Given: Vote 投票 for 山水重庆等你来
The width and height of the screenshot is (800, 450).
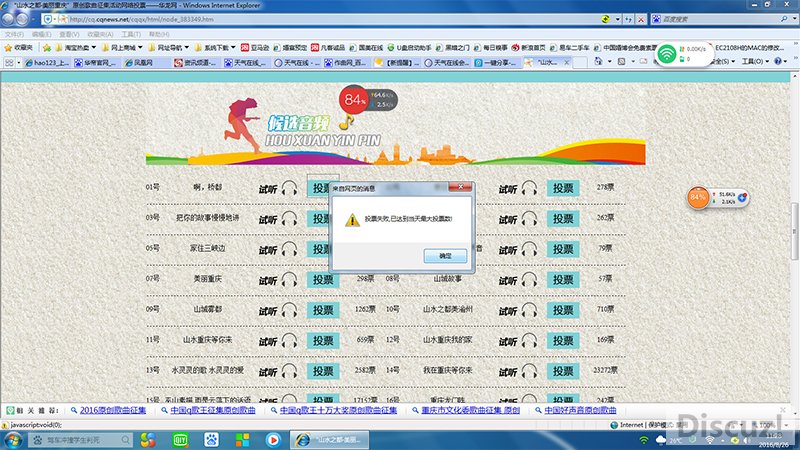Looking at the screenshot, I should [323, 341].
